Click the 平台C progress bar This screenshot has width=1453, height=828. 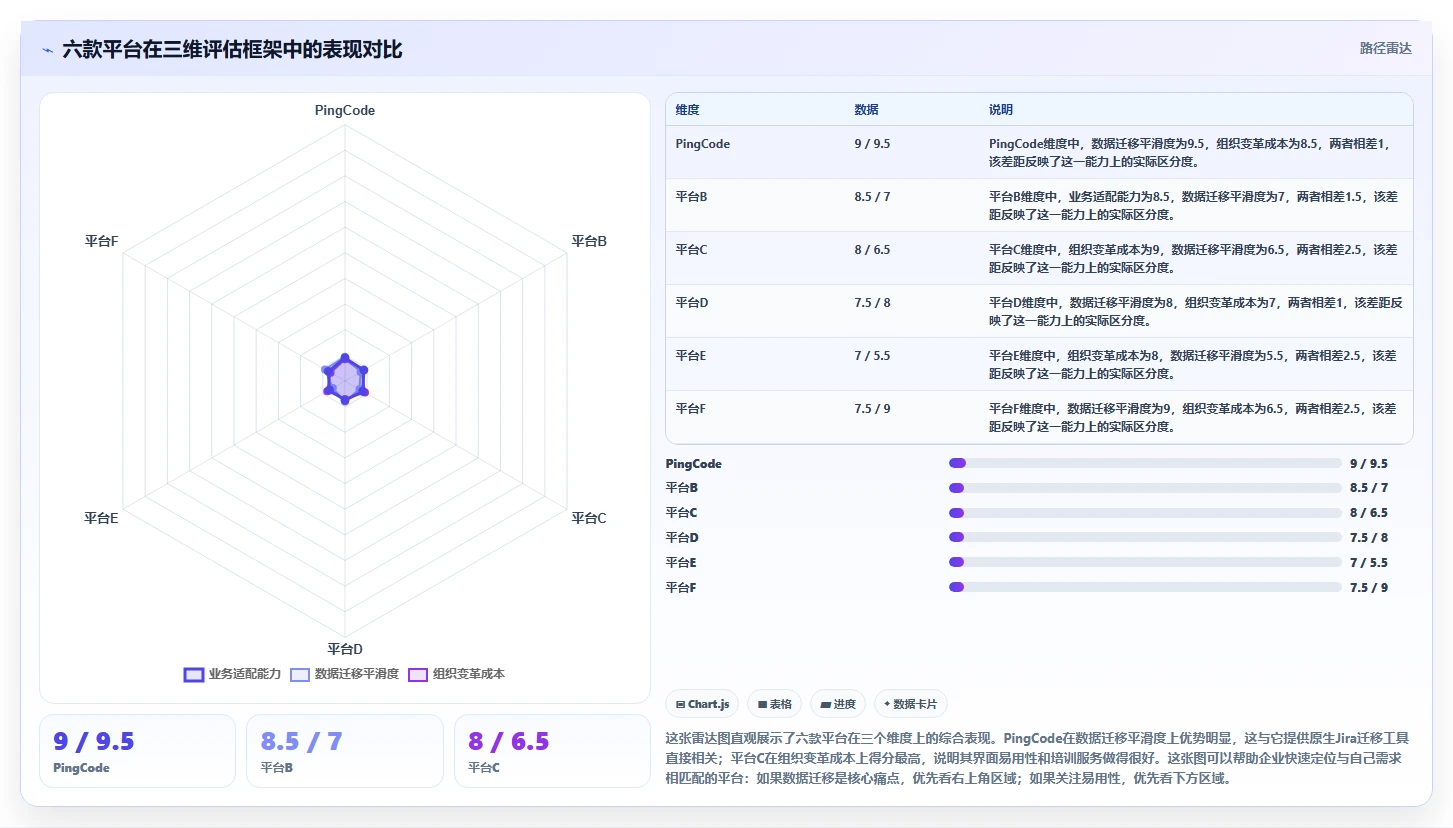1145,513
